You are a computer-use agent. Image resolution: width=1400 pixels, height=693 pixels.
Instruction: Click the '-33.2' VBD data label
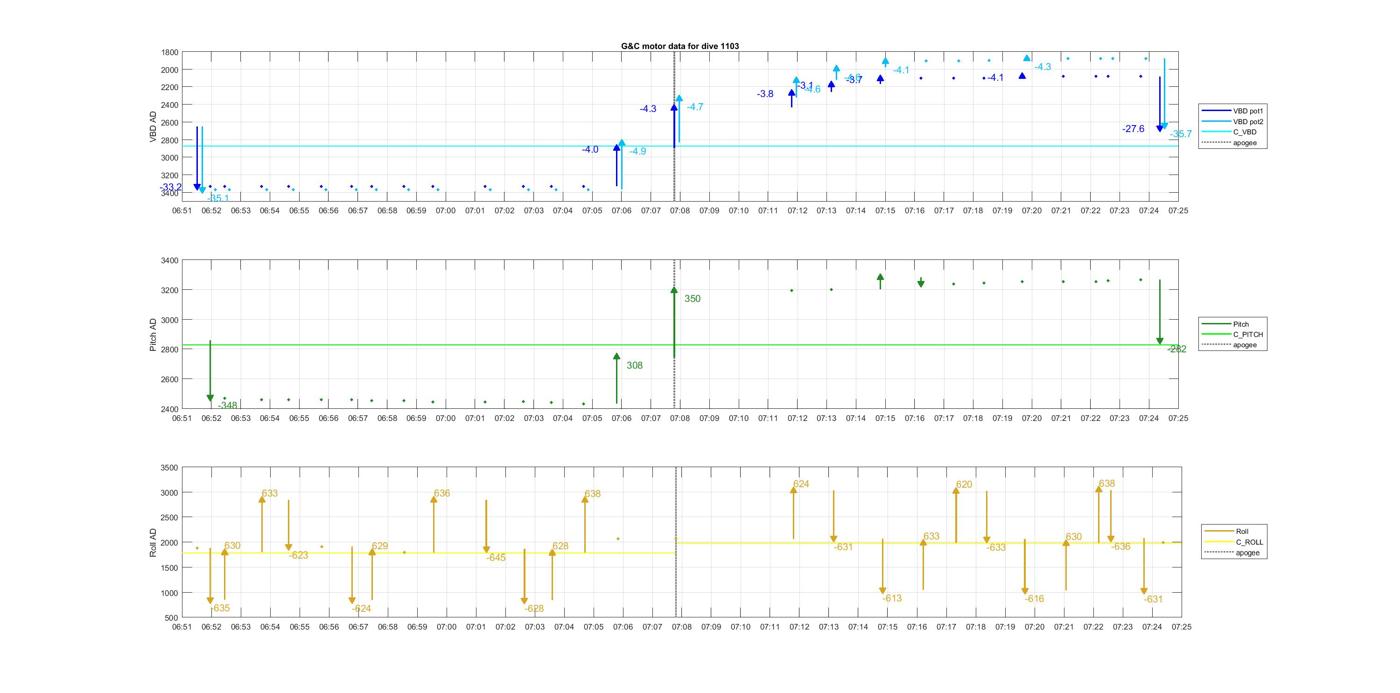pyautogui.click(x=171, y=188)
